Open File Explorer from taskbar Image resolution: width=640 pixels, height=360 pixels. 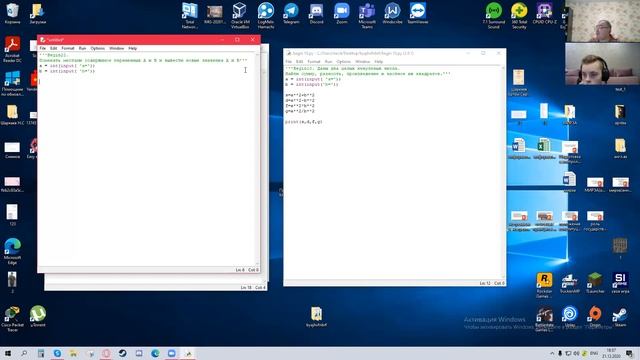click(x=73, y=353)
